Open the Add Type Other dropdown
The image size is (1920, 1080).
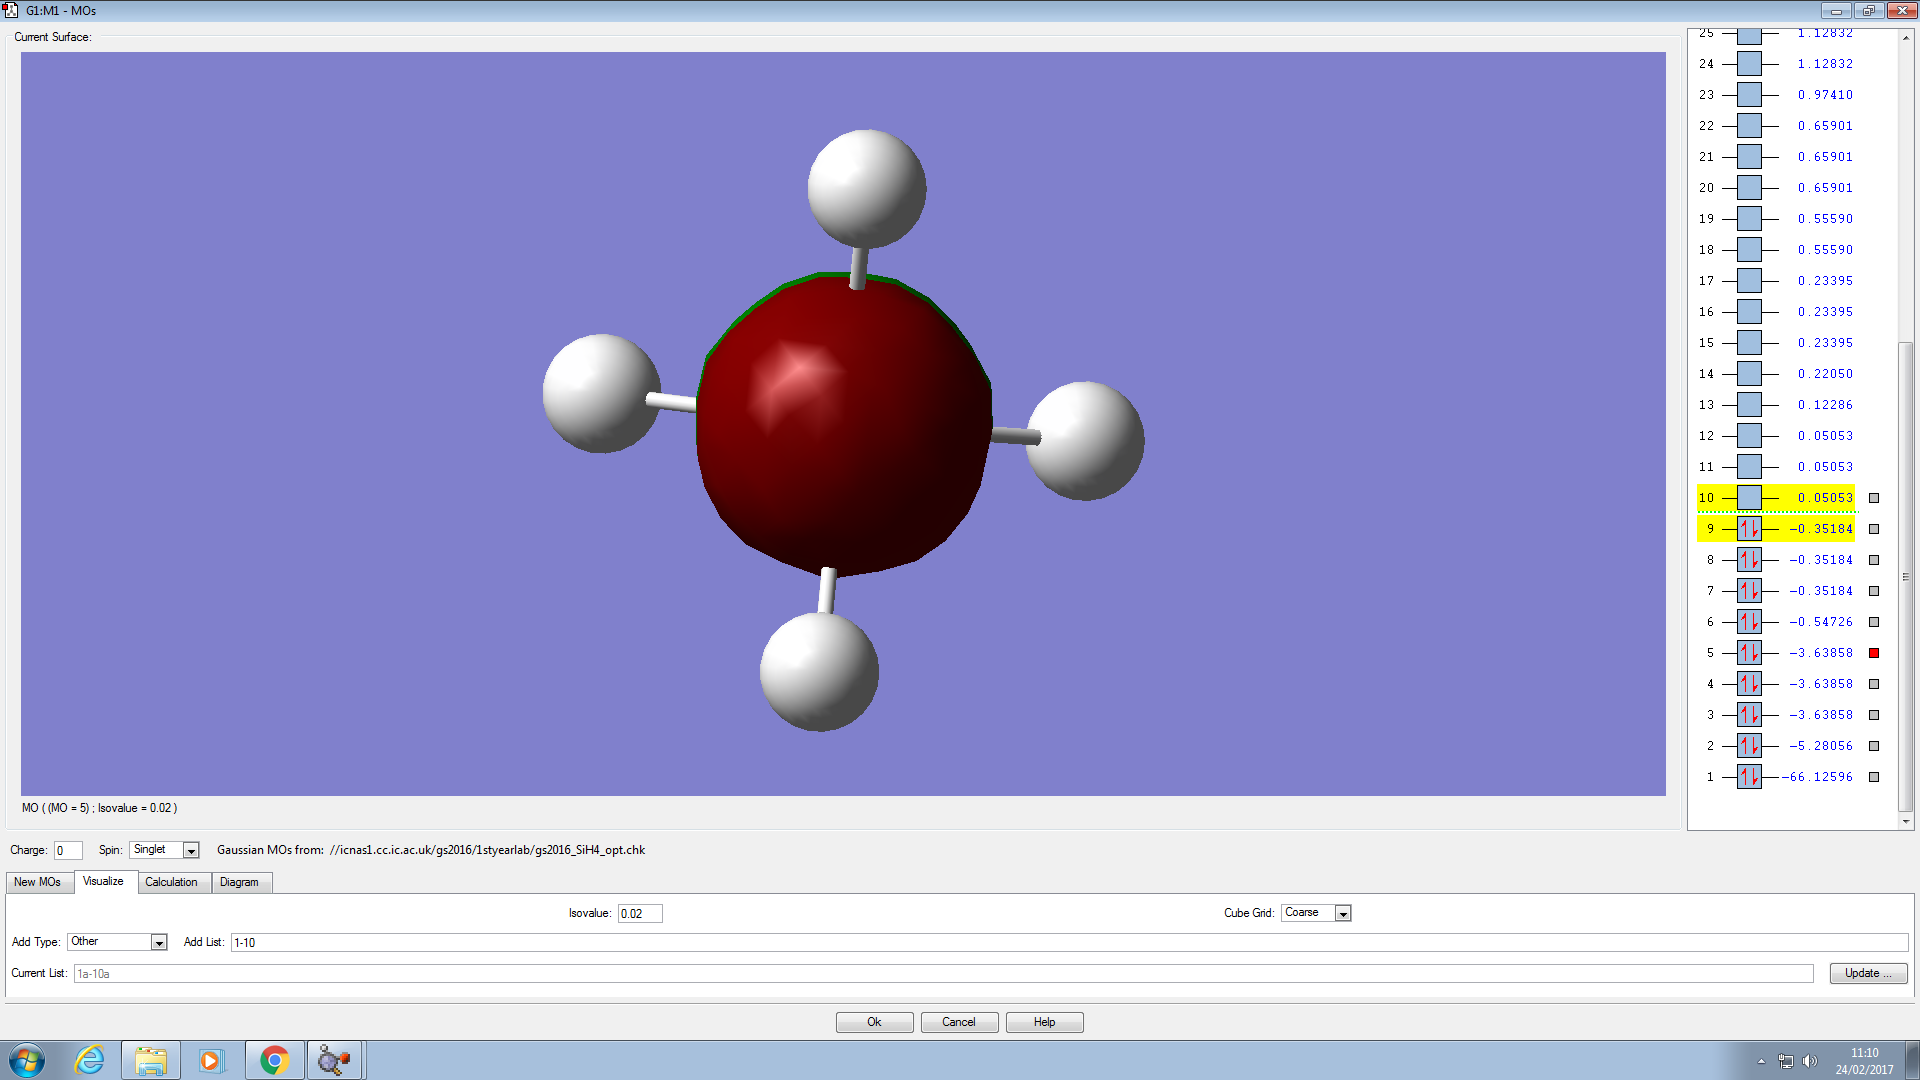[x=158, y=942]
